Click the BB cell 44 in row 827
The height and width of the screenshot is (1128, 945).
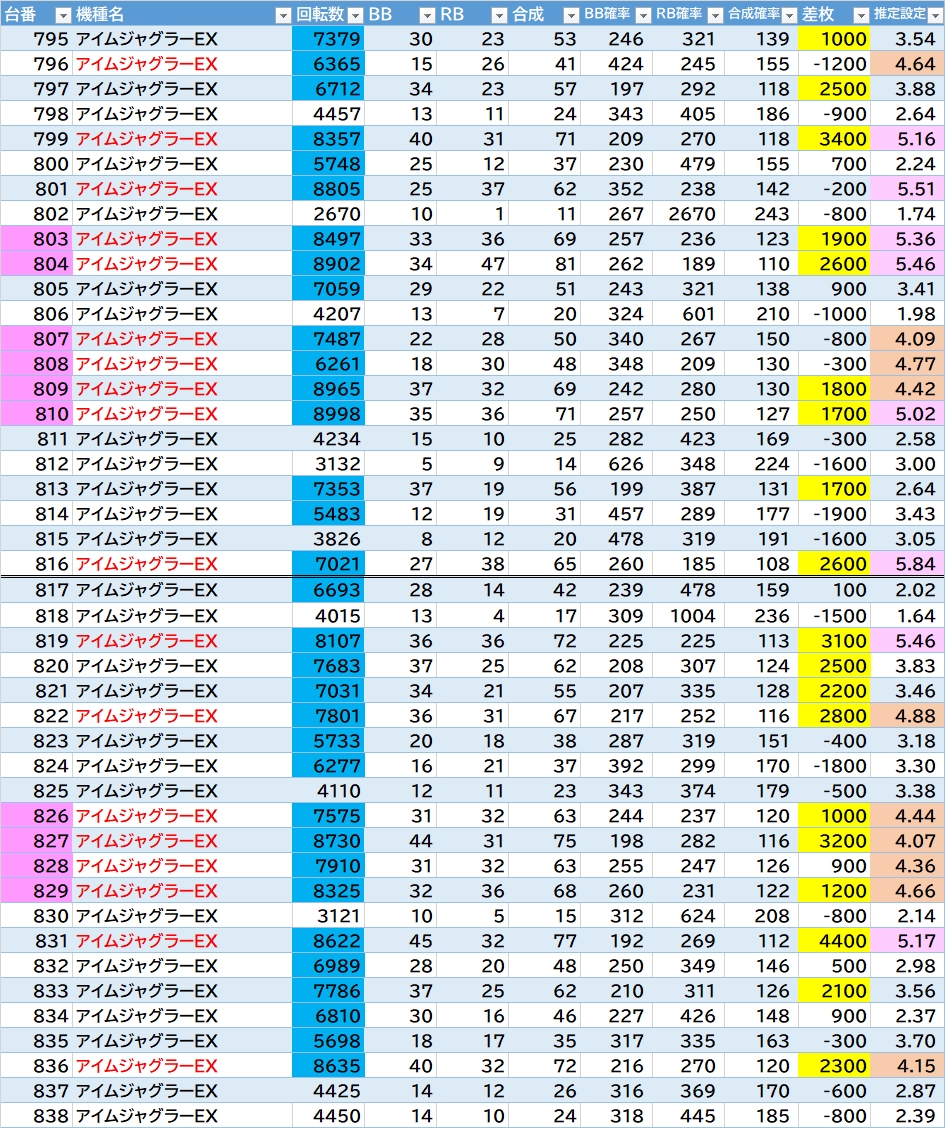point(400,841)
